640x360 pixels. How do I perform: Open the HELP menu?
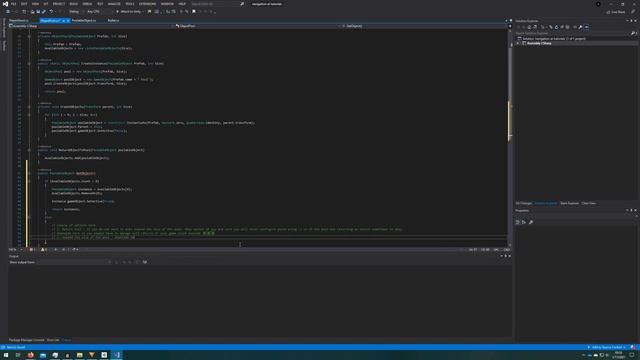pyautogui.click(x=182, y=4)
